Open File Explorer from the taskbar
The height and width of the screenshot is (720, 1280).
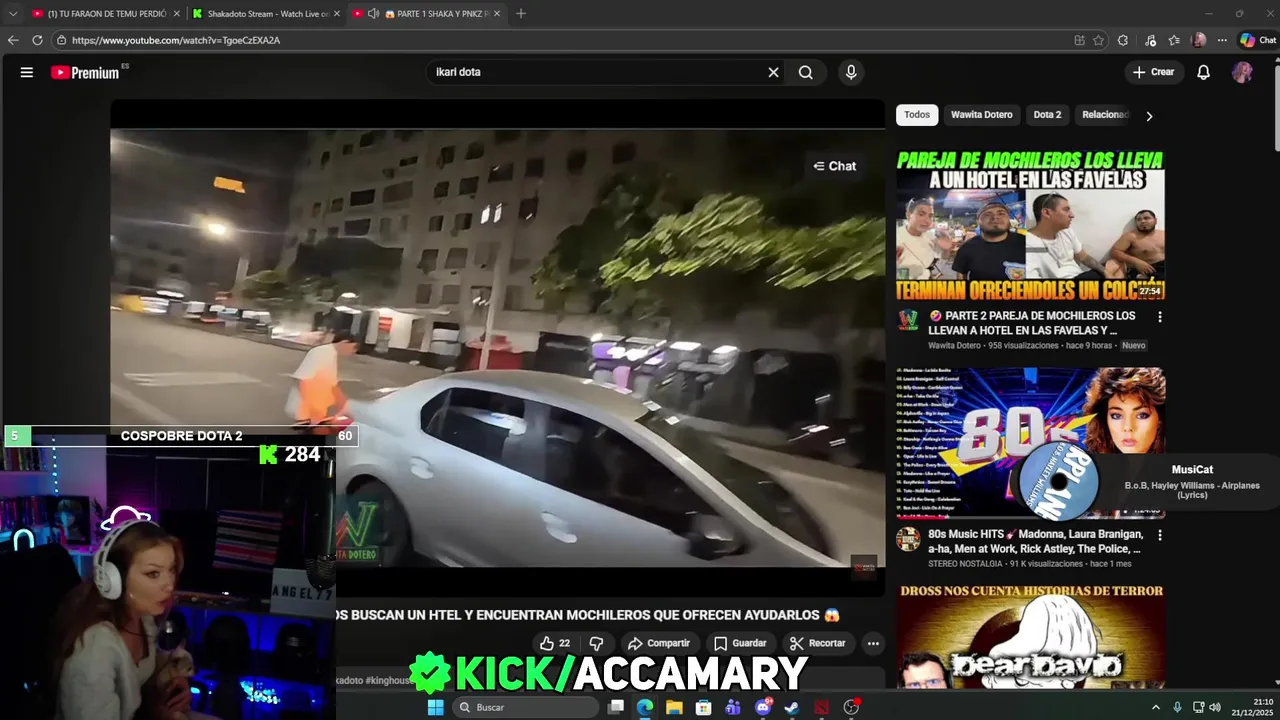point(674,707)
